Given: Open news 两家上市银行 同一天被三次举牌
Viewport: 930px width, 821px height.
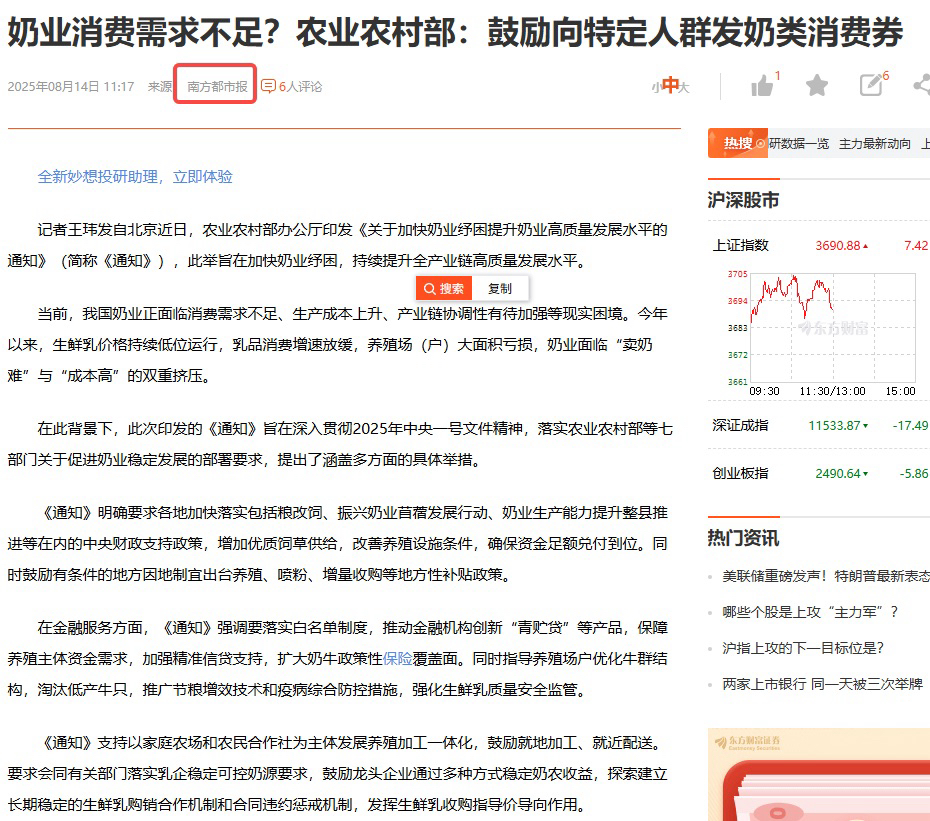Looking at the screenshot, I should pos(823,684).
